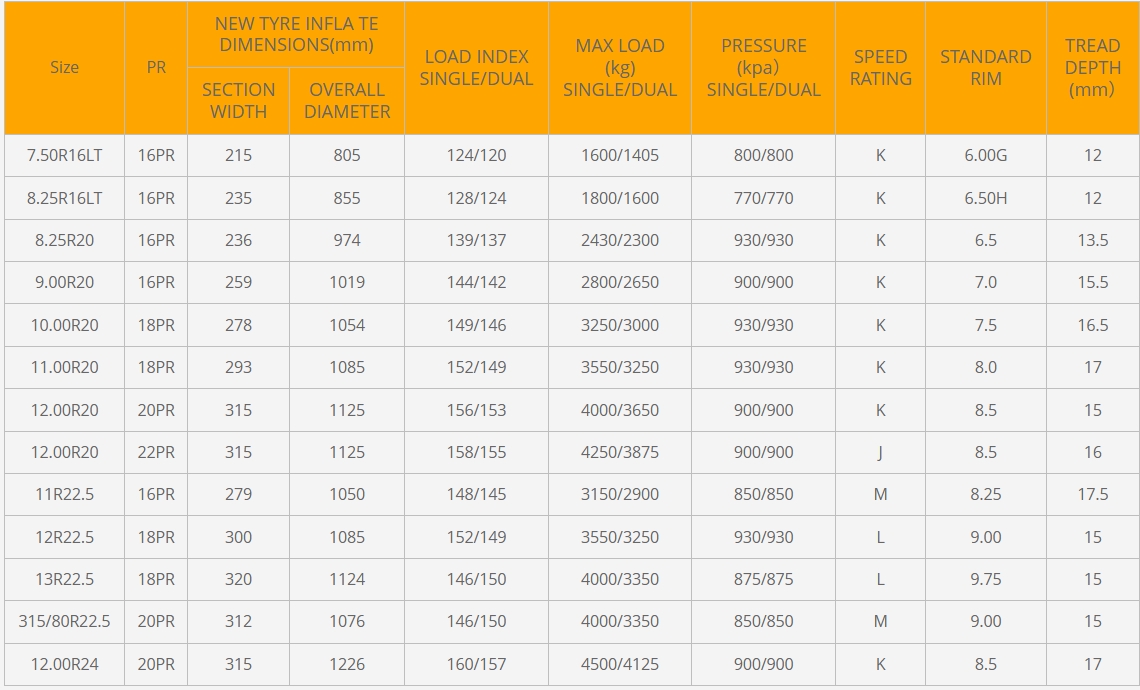Select the speed rating J cell

pyautogui.click(x=880, y=452)
